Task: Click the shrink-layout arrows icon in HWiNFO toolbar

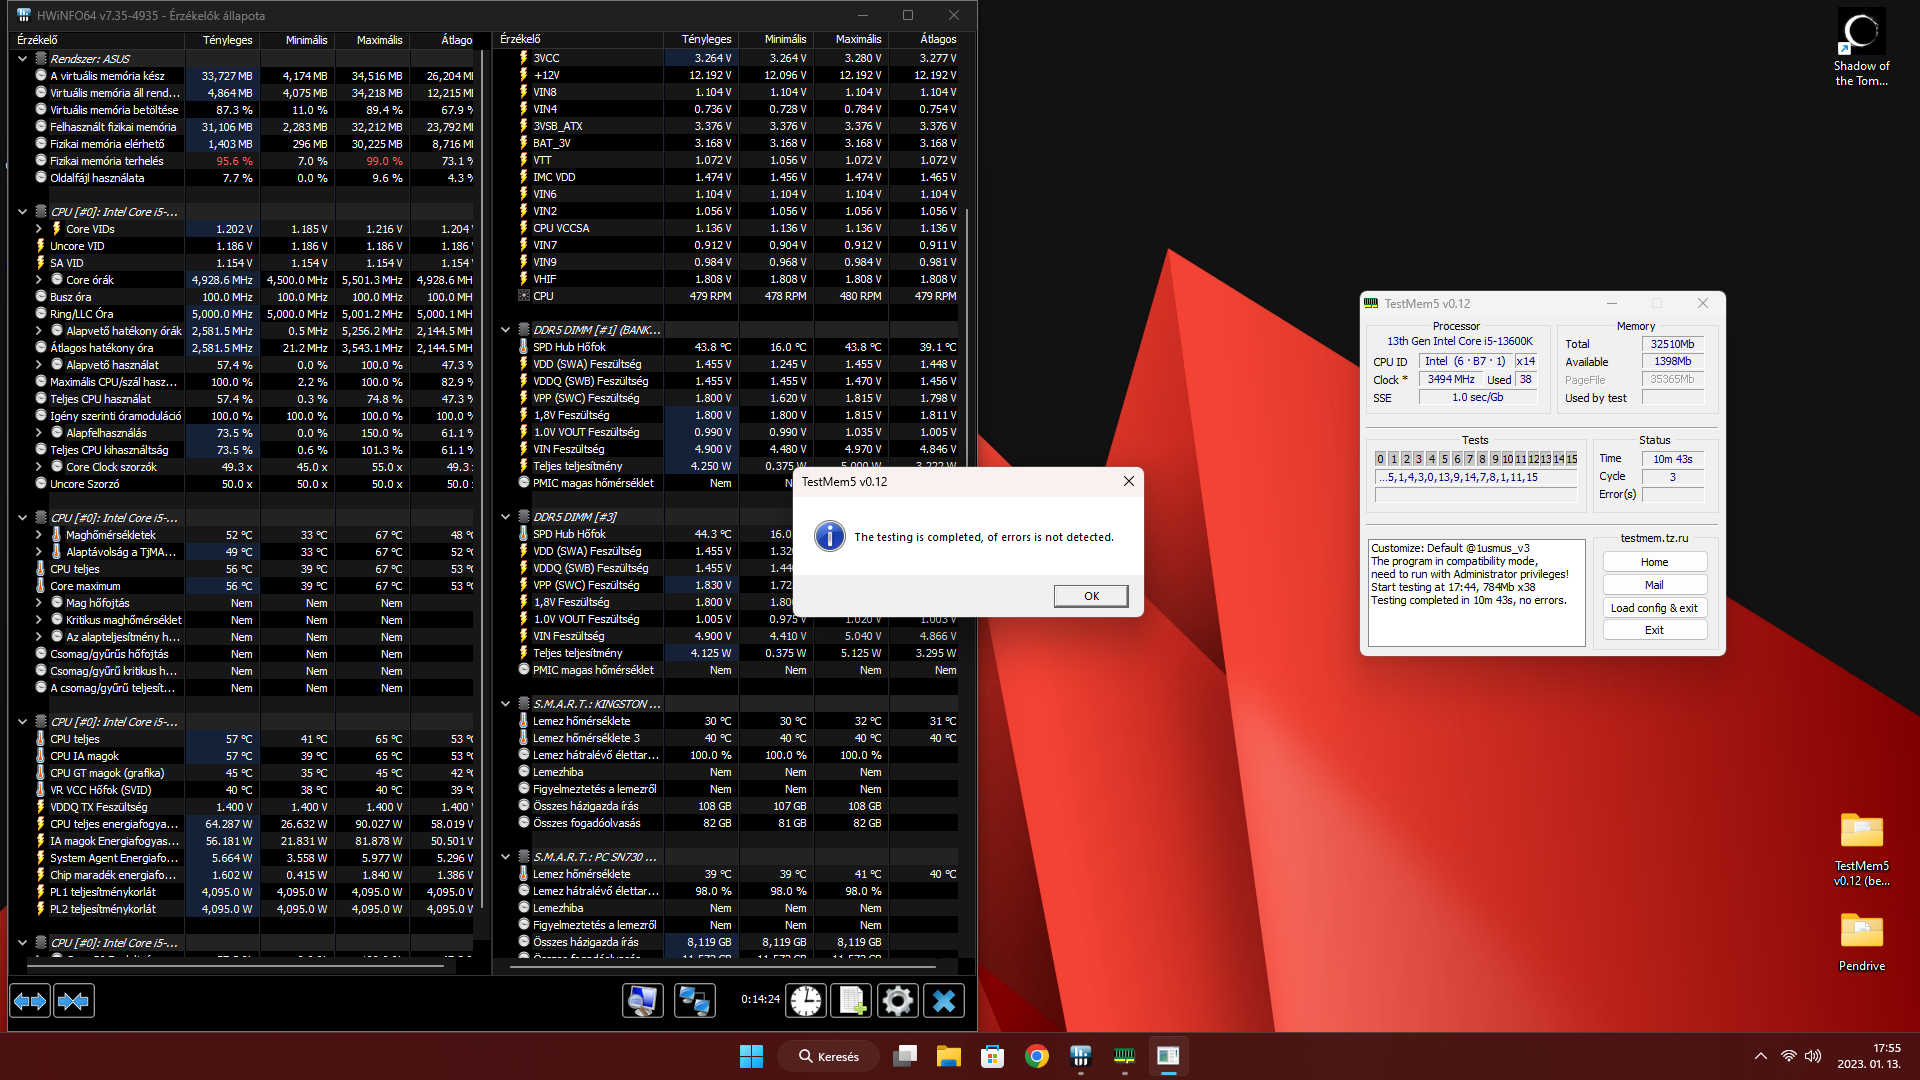Action: pos(74,1001)
